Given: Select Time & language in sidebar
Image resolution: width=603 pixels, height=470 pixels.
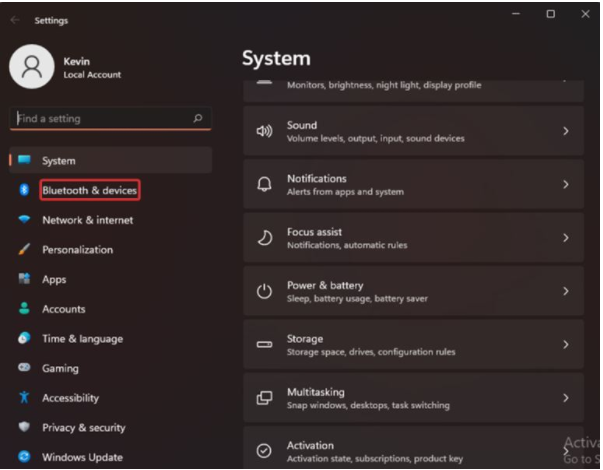Looking at the screenshot, I should [x=82, y=339].
